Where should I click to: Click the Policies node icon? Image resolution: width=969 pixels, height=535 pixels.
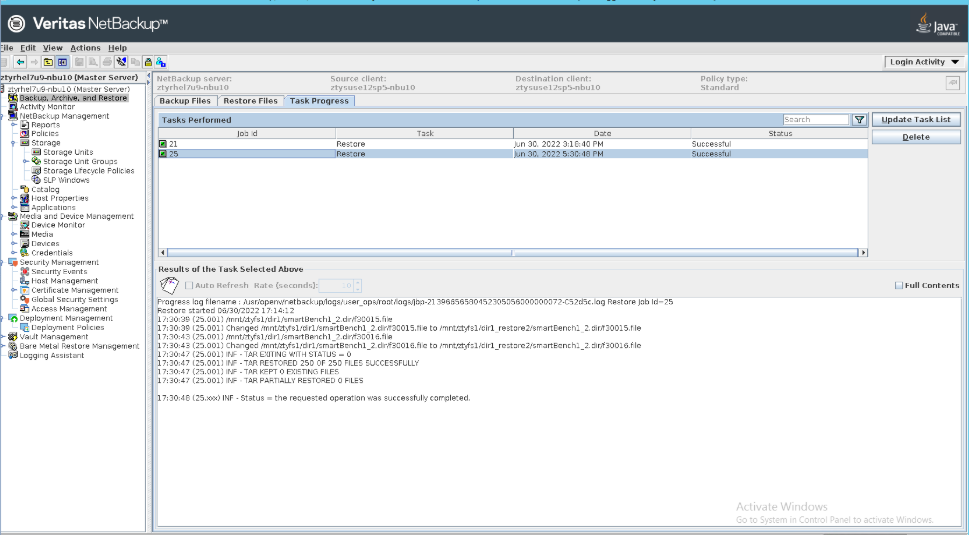(25, 133)
